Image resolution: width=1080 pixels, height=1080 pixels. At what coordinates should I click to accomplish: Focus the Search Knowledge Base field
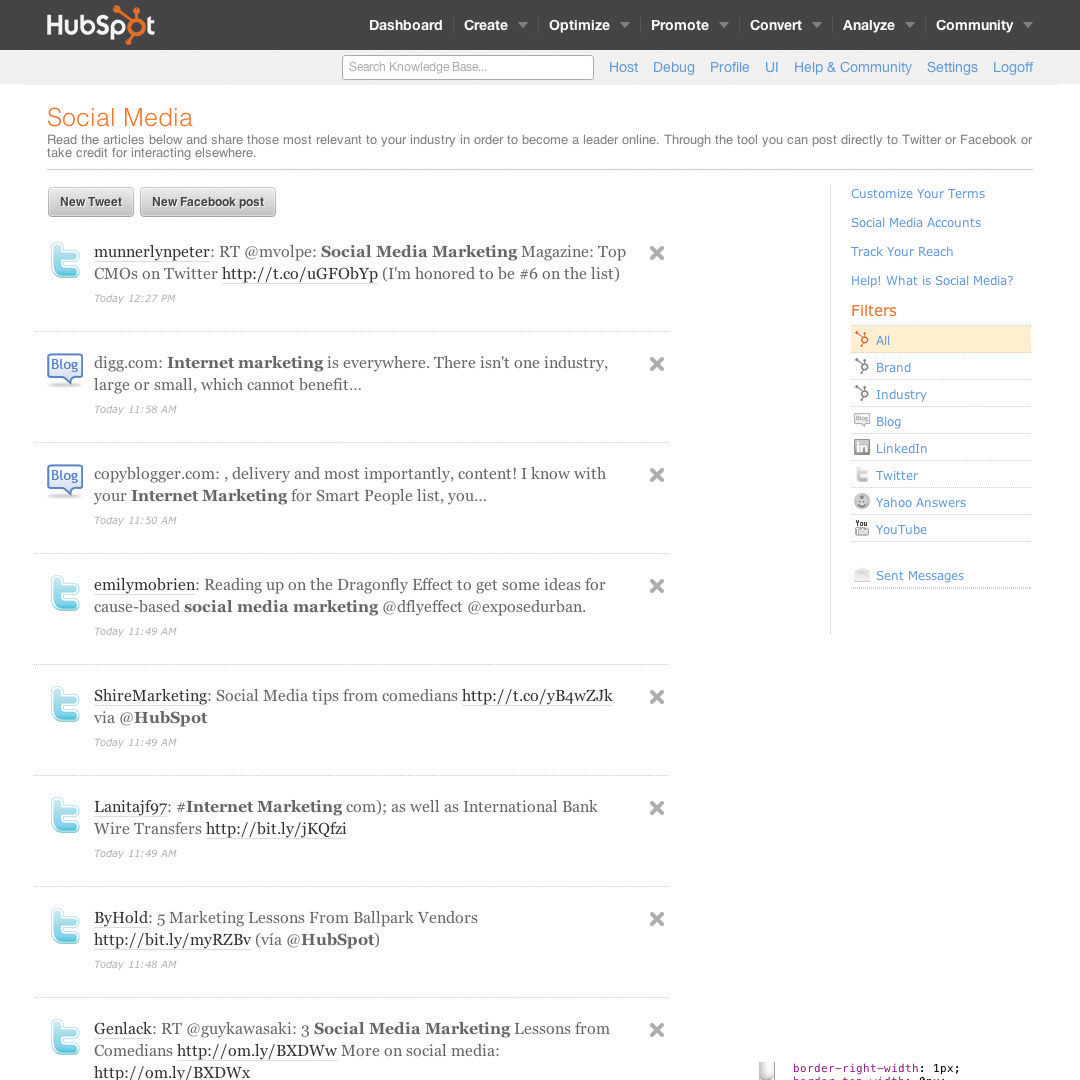click(468, 67)
